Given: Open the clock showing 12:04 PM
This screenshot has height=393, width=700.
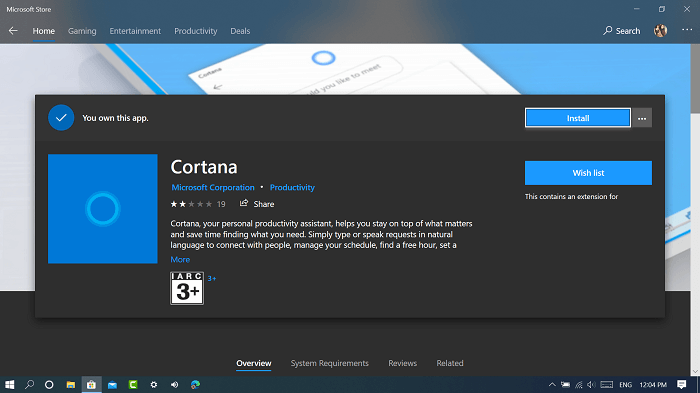Looking at the screenshot, I should click(653, 385).
